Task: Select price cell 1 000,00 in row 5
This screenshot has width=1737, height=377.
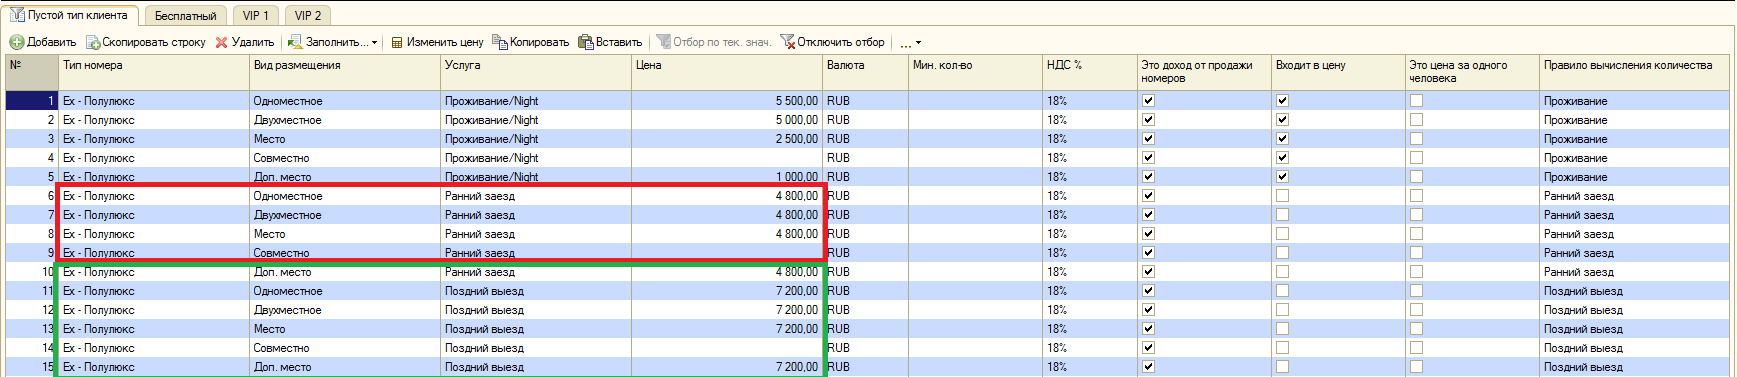Action: [727, 177]
